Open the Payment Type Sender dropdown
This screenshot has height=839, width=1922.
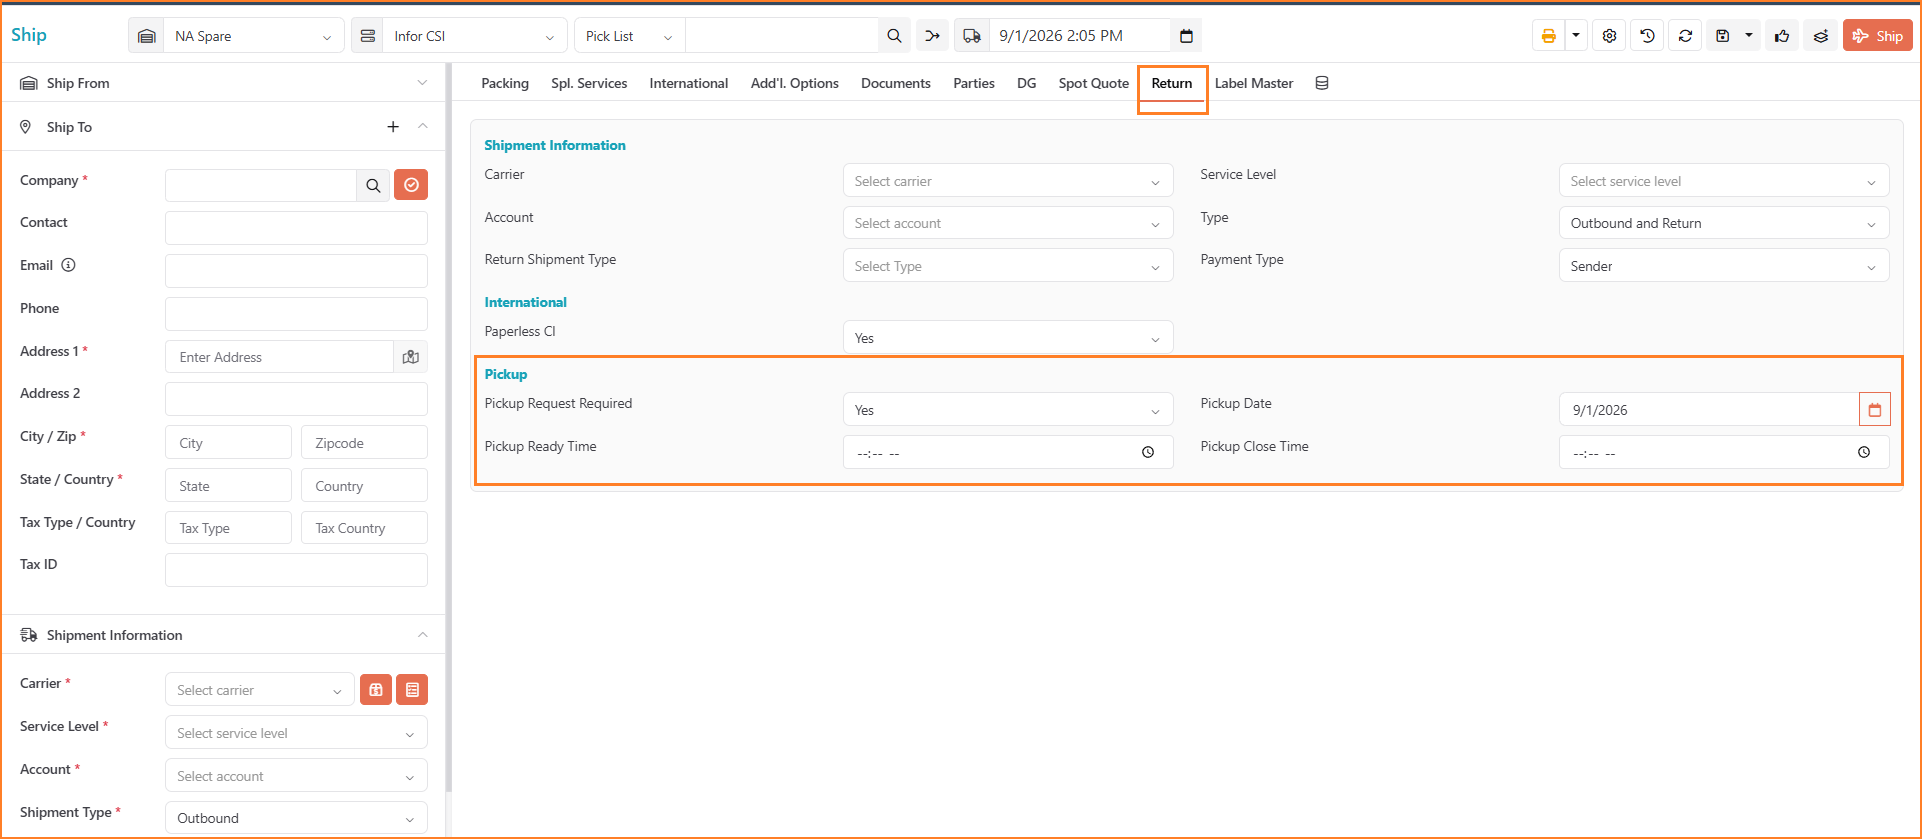(x=1724, y=266)
